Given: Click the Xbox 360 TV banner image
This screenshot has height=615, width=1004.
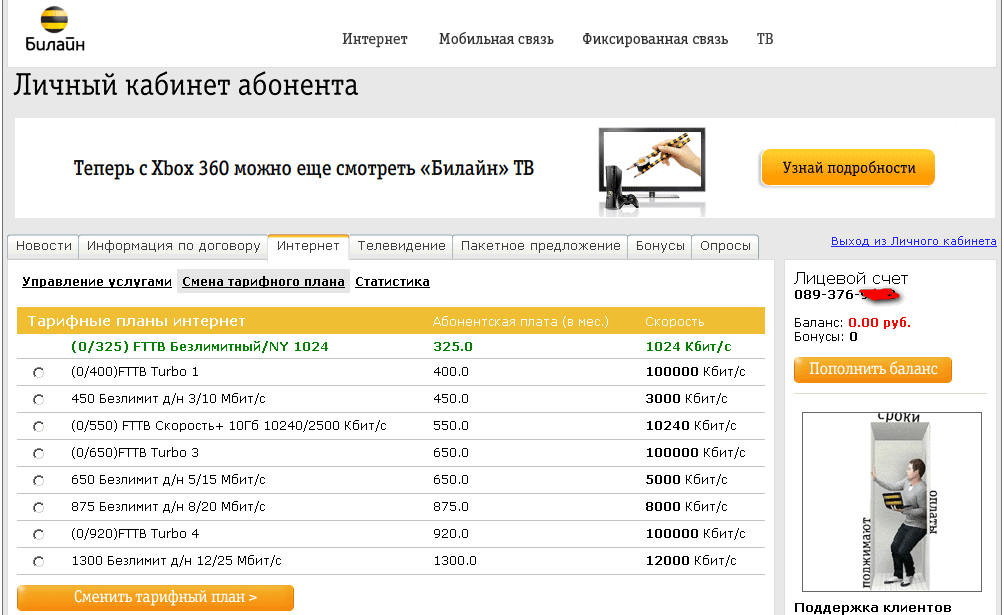Looking at the screenshot, I should tap(651, 169).
